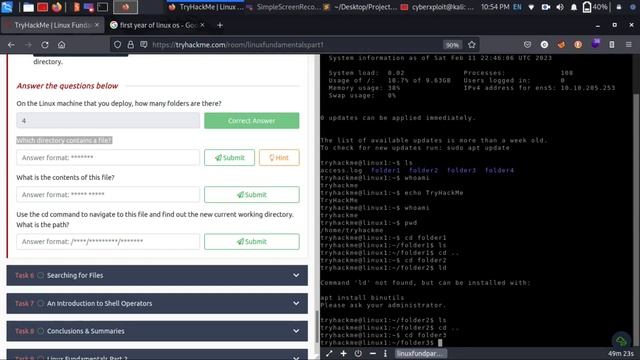Click the screen recording camera tray icon

[x=546, y=7]
